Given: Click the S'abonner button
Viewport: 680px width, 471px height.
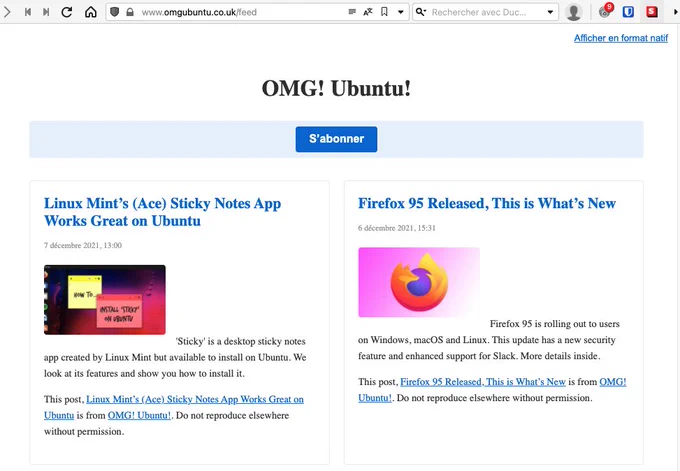Looking at the screenshot, I should (337, 139).
